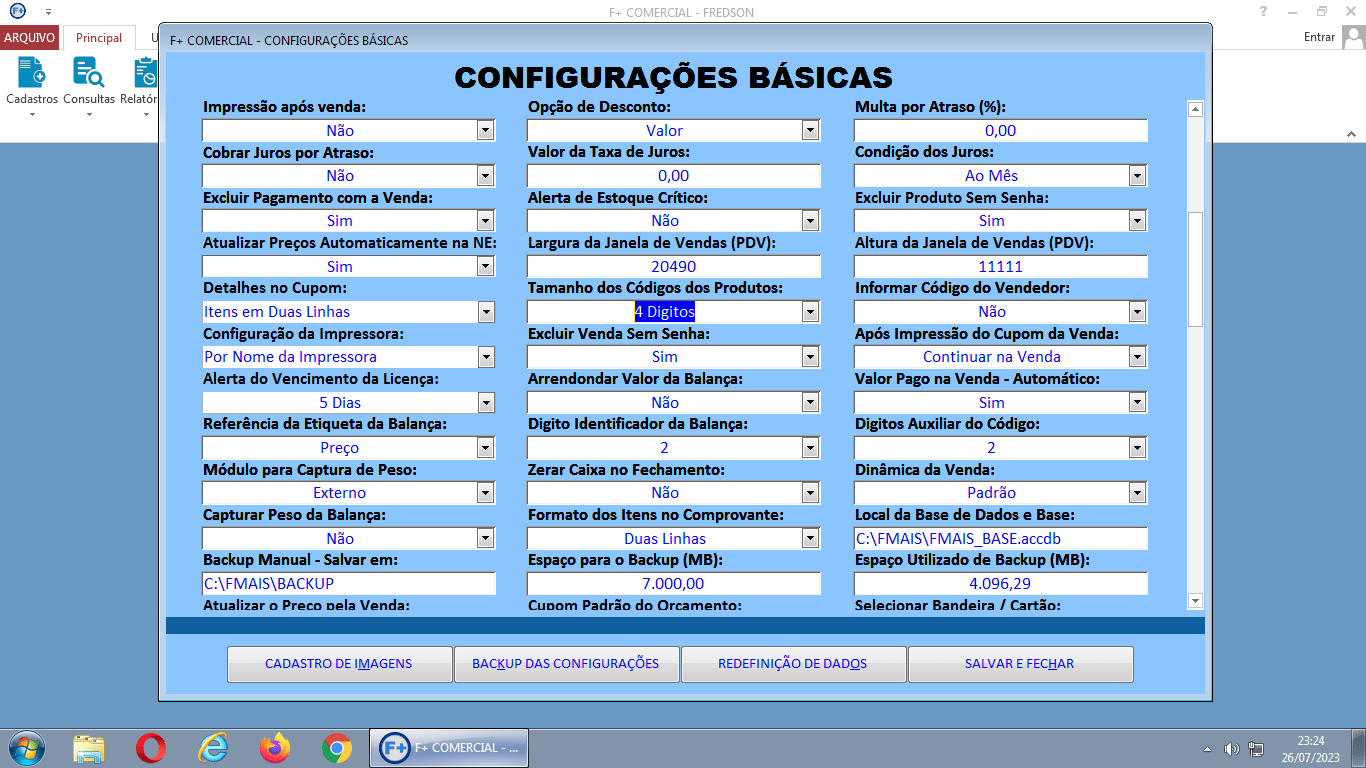Click SALVAR E FECHAR button

[x=1020, y=664]
